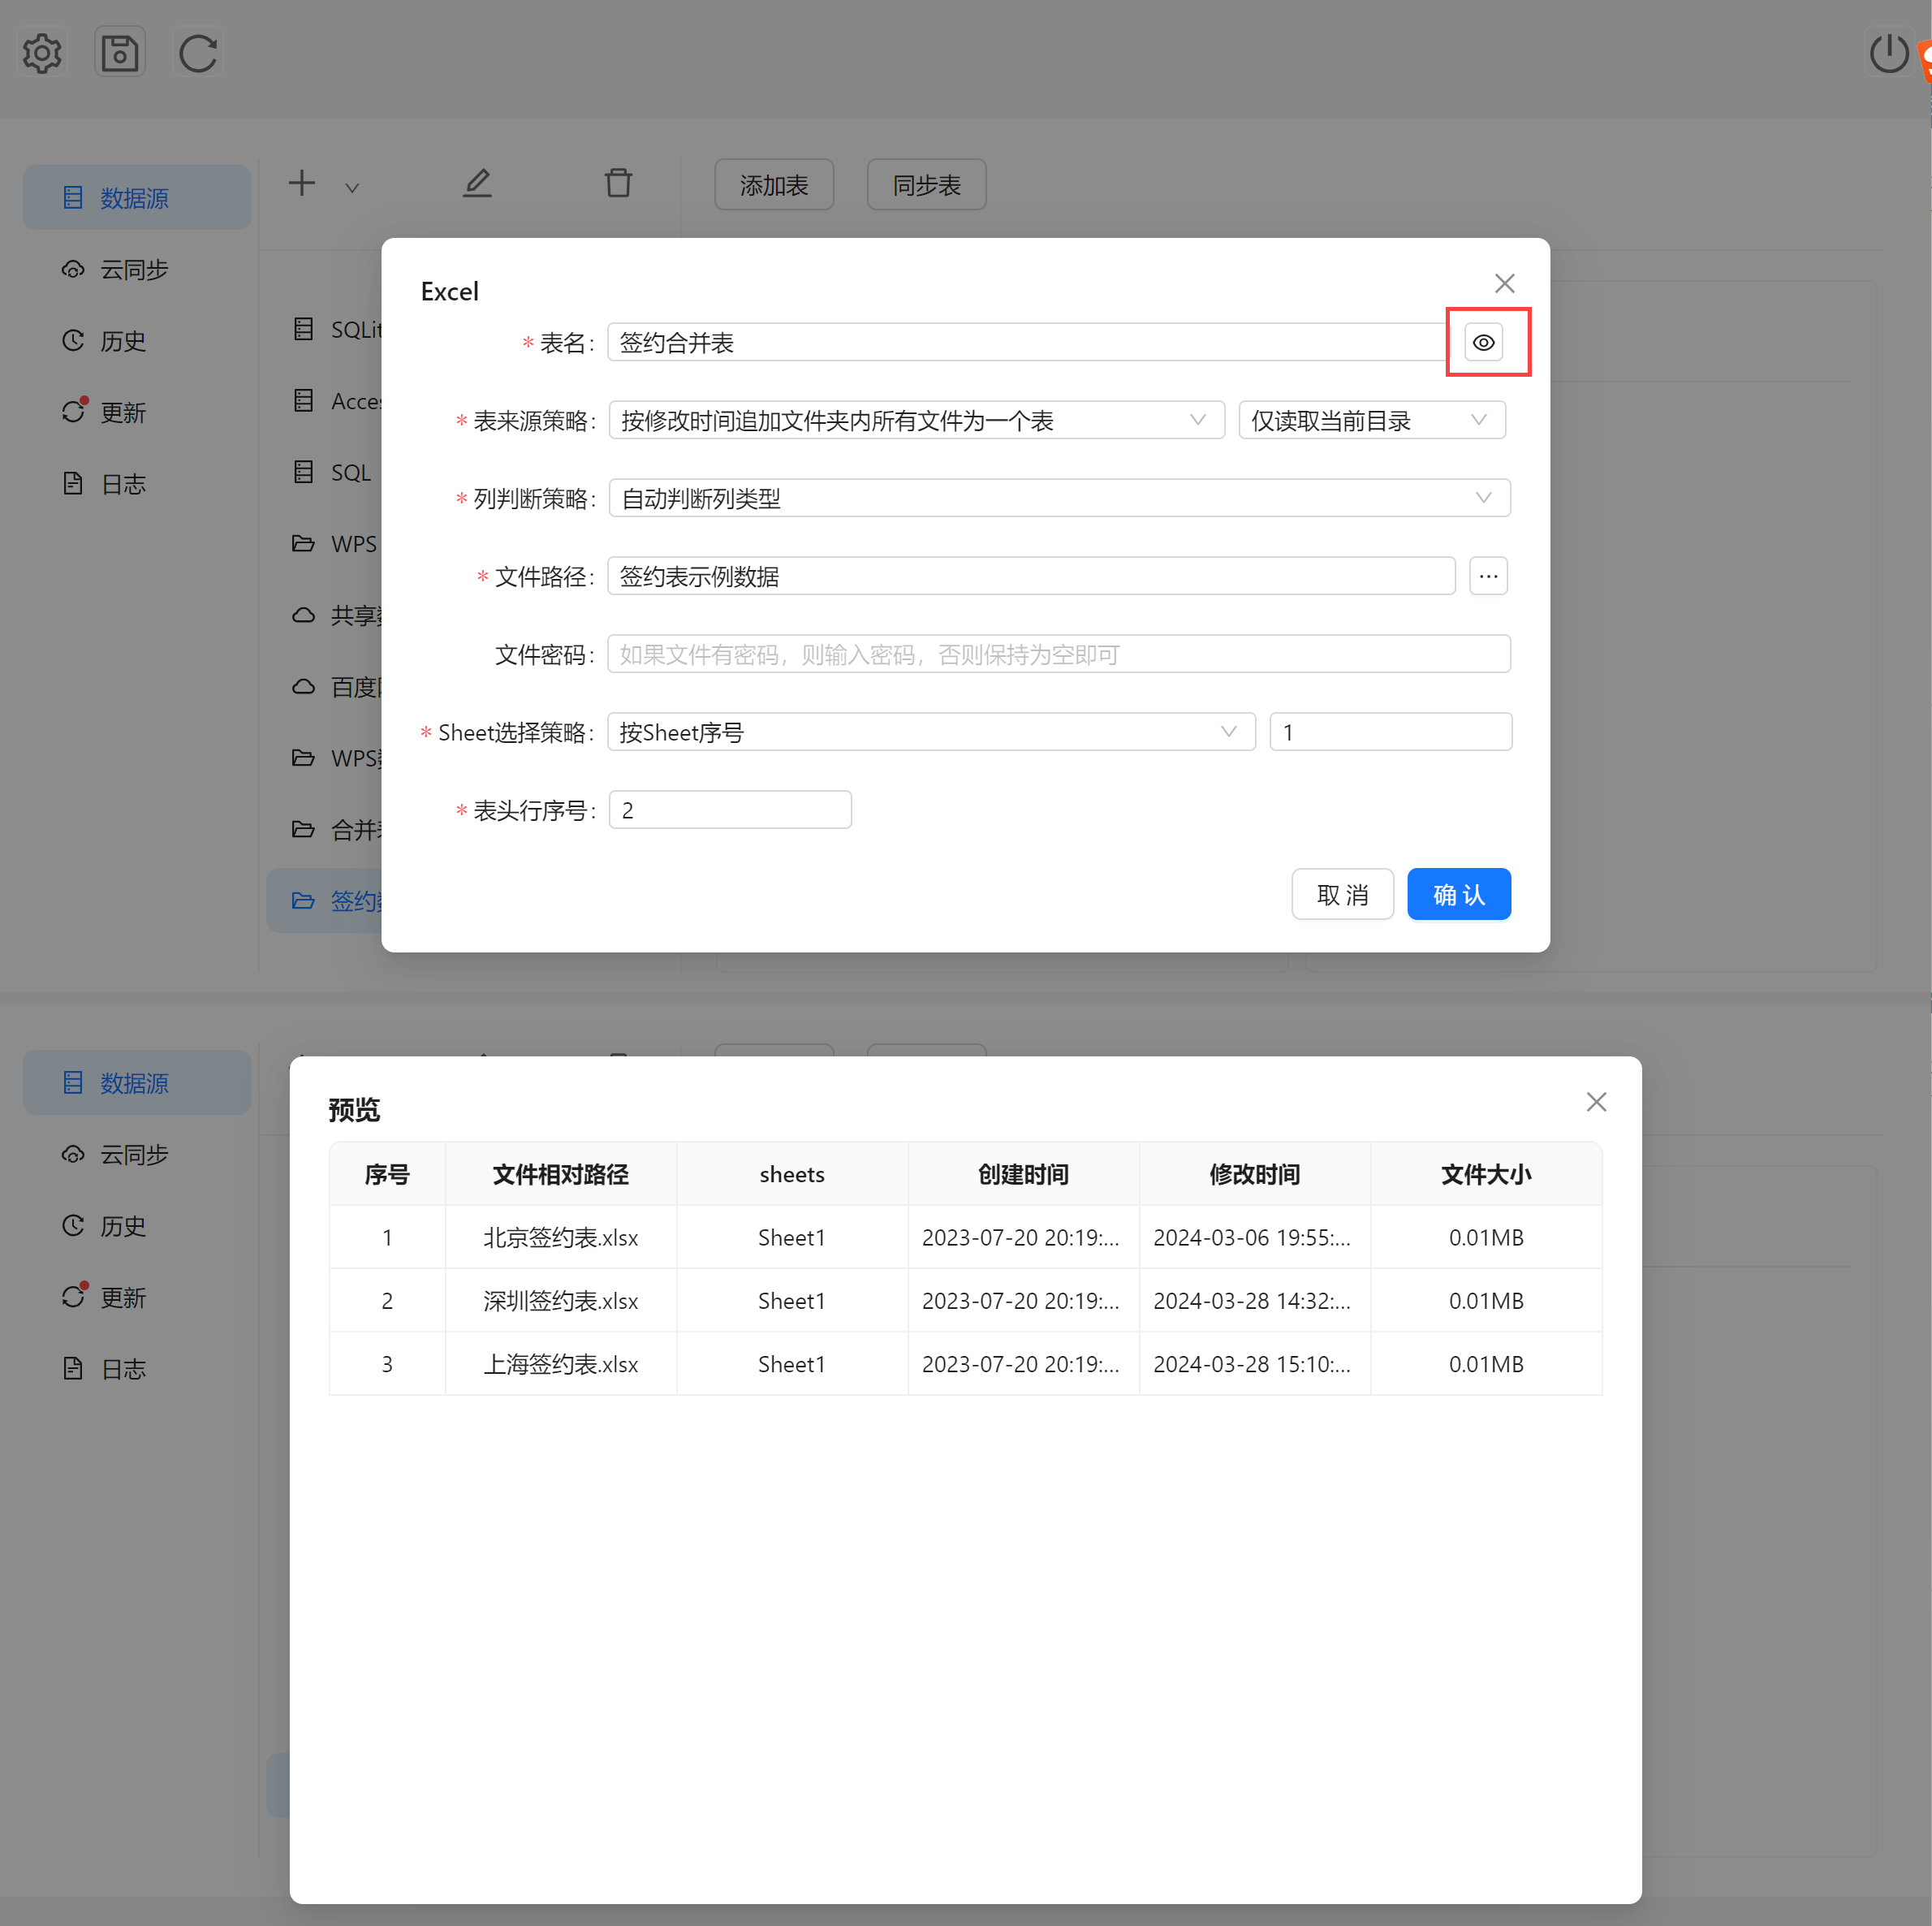Click the power button icon

coord(1888,53)
